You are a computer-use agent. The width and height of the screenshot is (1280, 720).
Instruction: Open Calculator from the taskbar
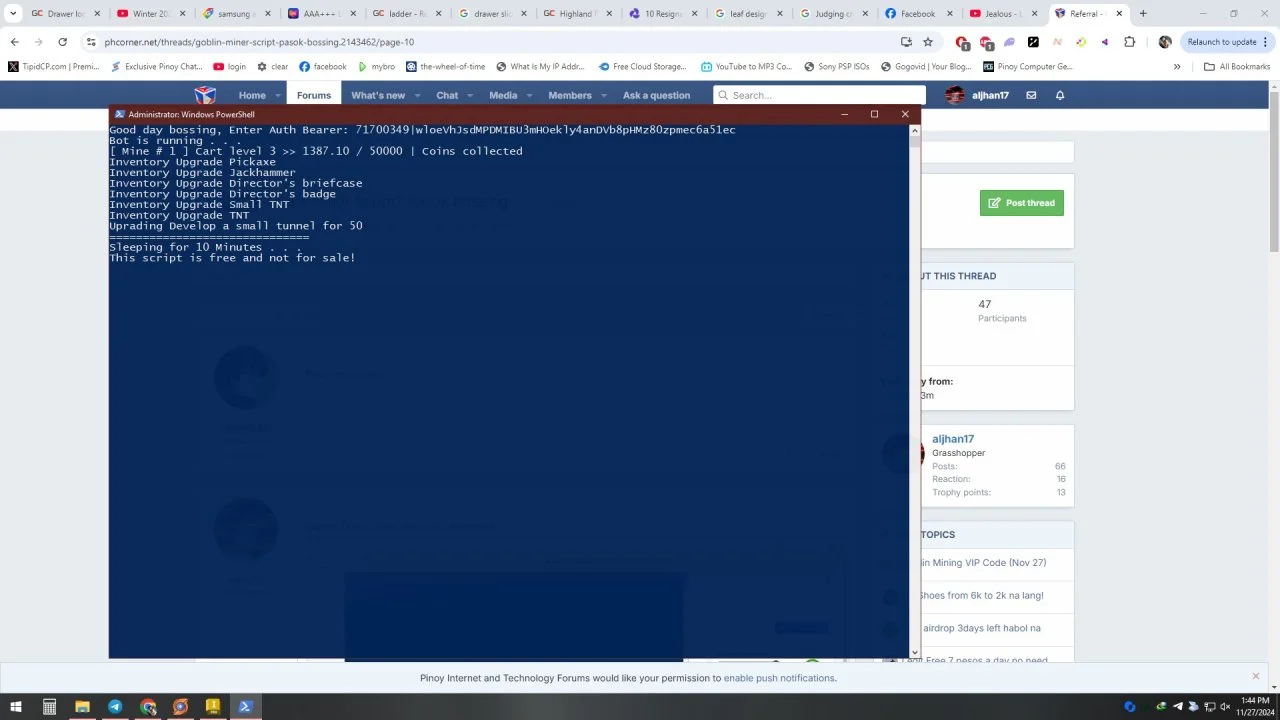[49, 706]
